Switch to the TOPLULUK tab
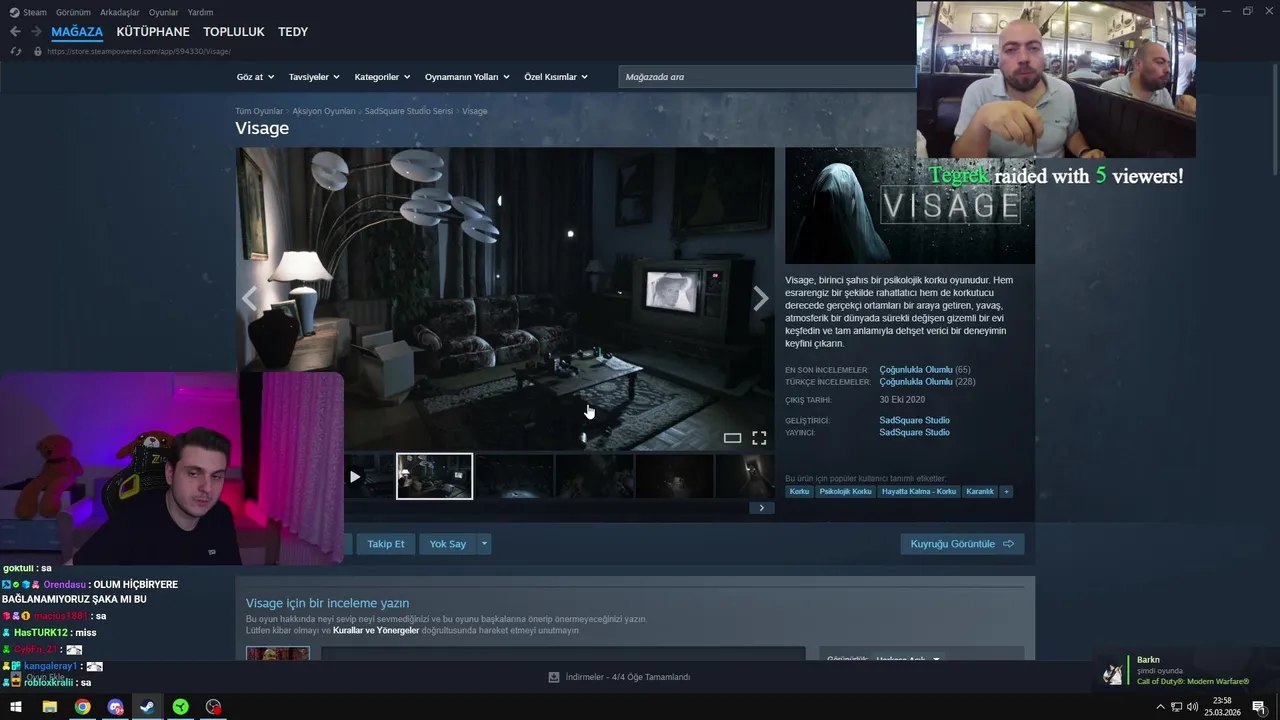 point(234,32)
